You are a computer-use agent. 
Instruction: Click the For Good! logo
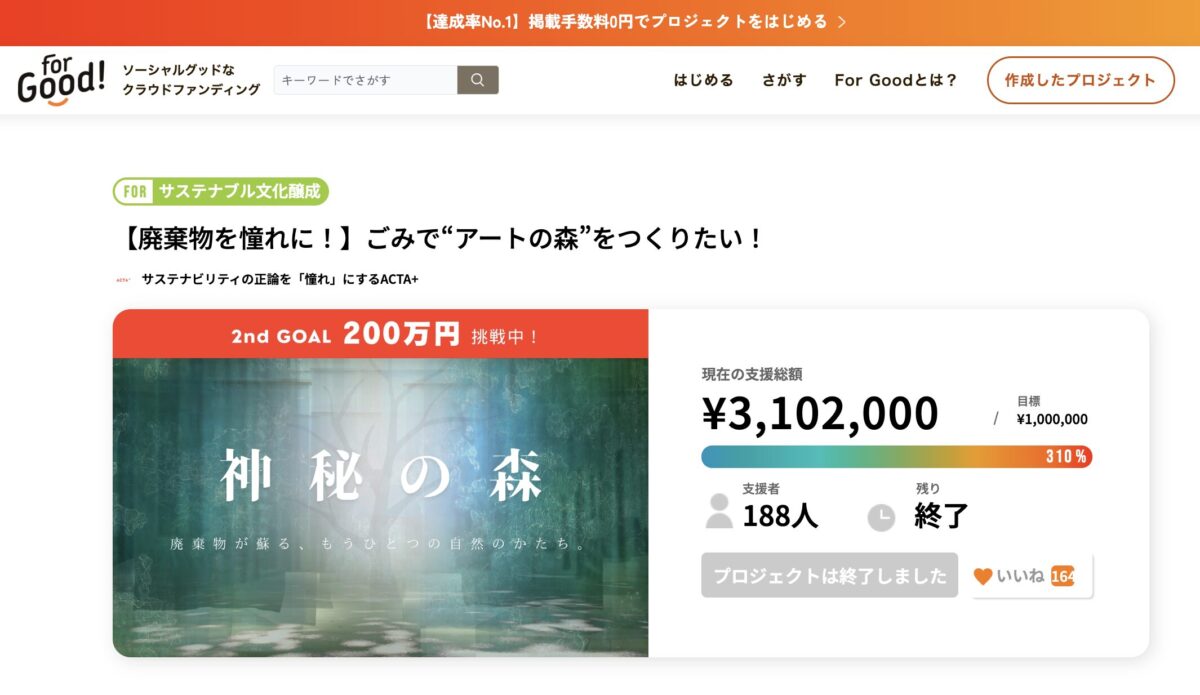click(x=60, y=81)
